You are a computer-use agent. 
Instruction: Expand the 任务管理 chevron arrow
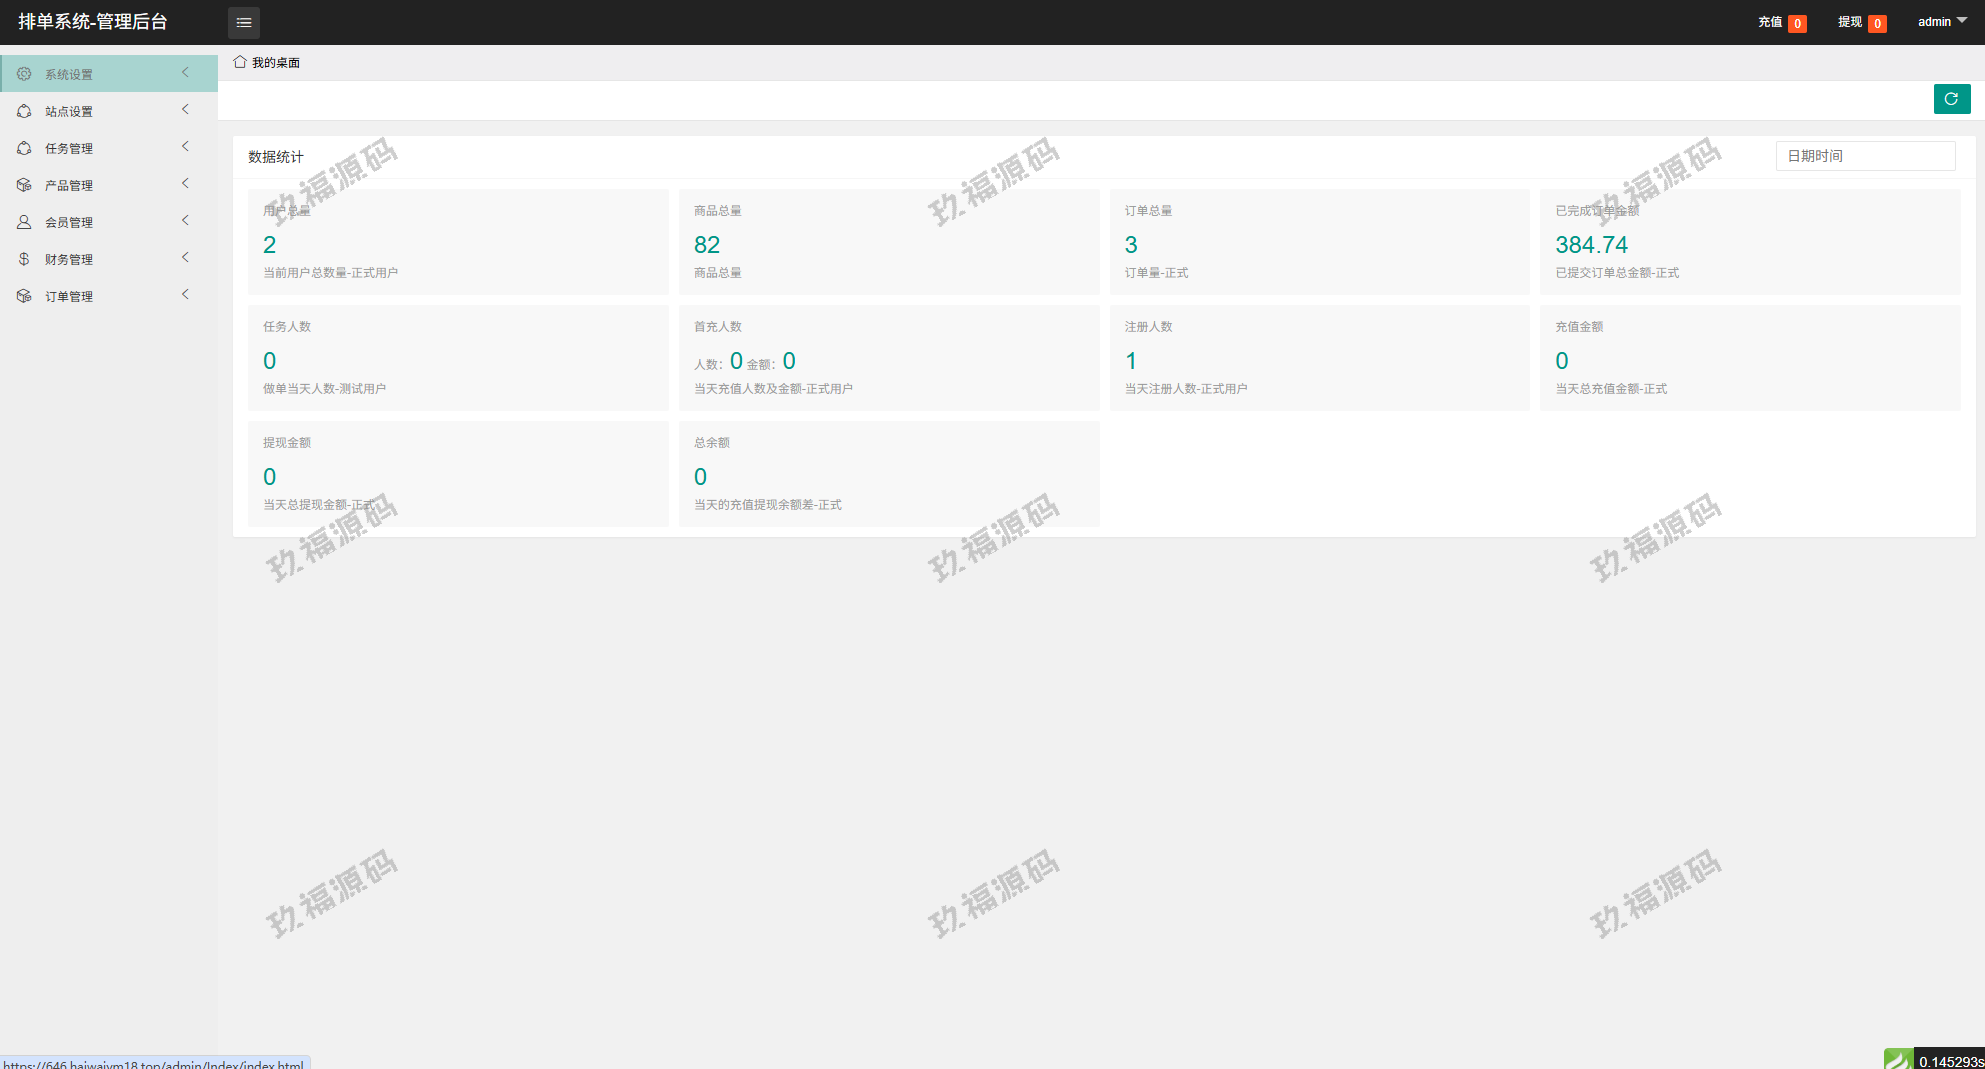click(x=185, y=147)
